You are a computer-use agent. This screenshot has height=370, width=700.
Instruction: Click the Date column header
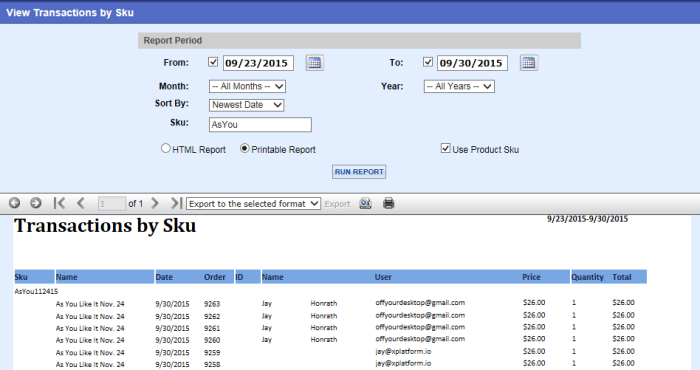164,277
